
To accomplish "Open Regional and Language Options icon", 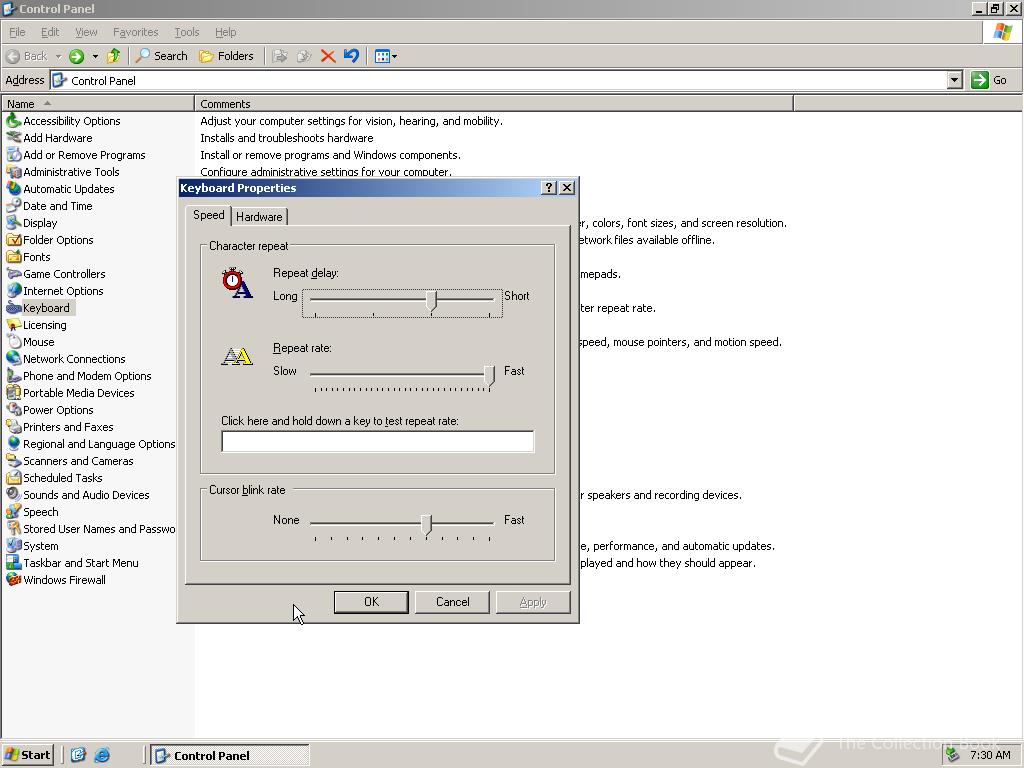I will [x=13, y=443].
